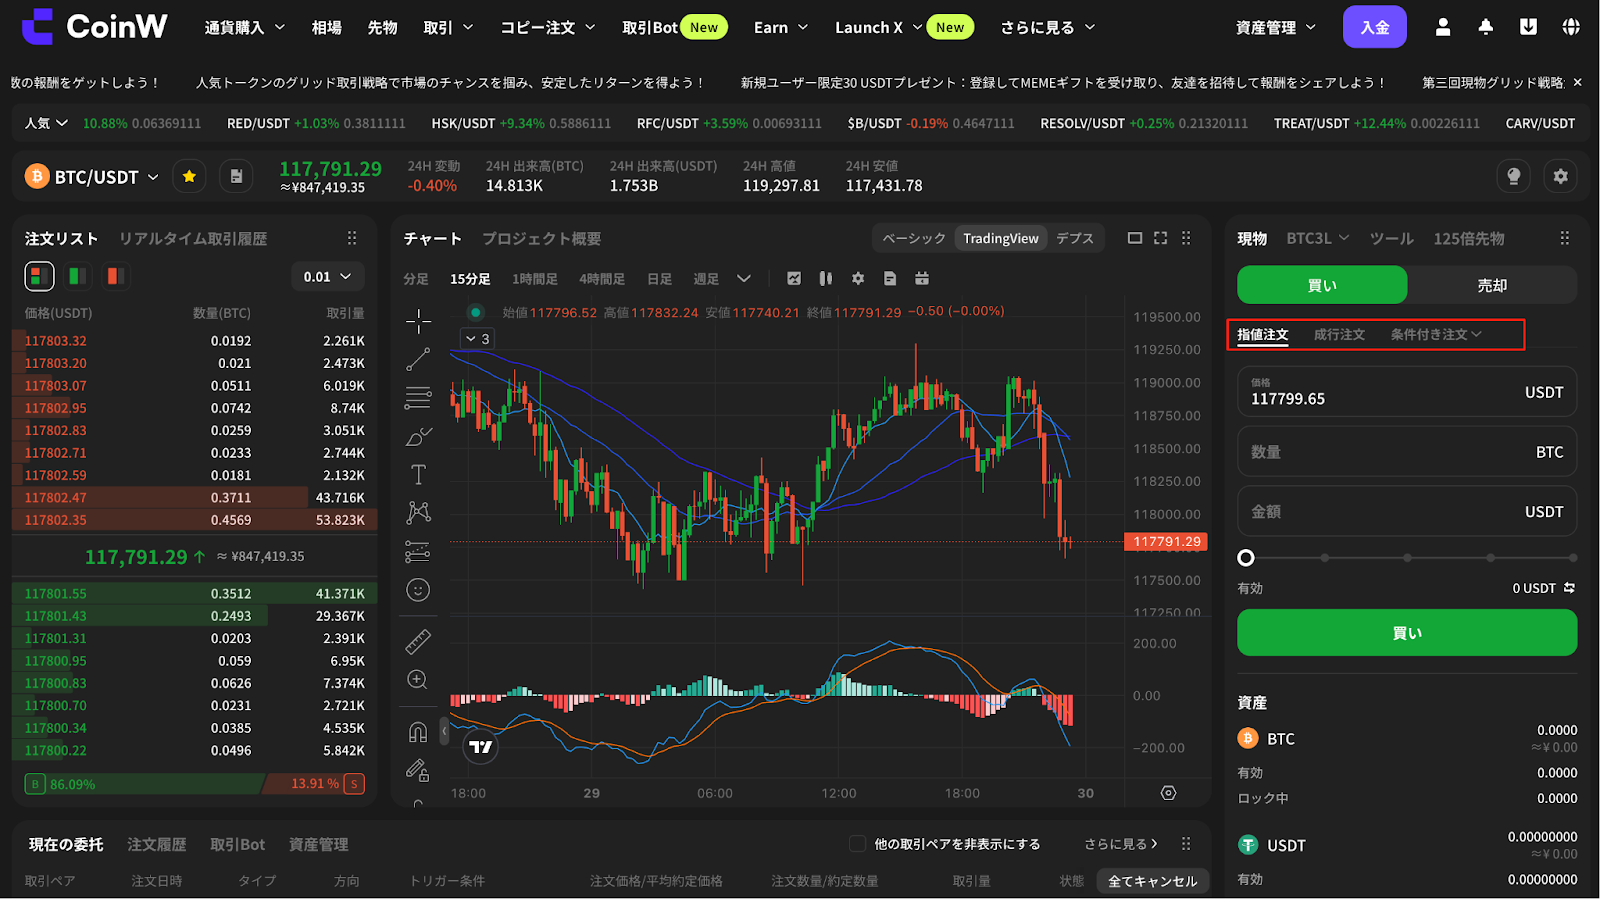Screen dimensions: 1600x899
Task: Toggle the magnet snap mode
Action: tap(418, 732)
